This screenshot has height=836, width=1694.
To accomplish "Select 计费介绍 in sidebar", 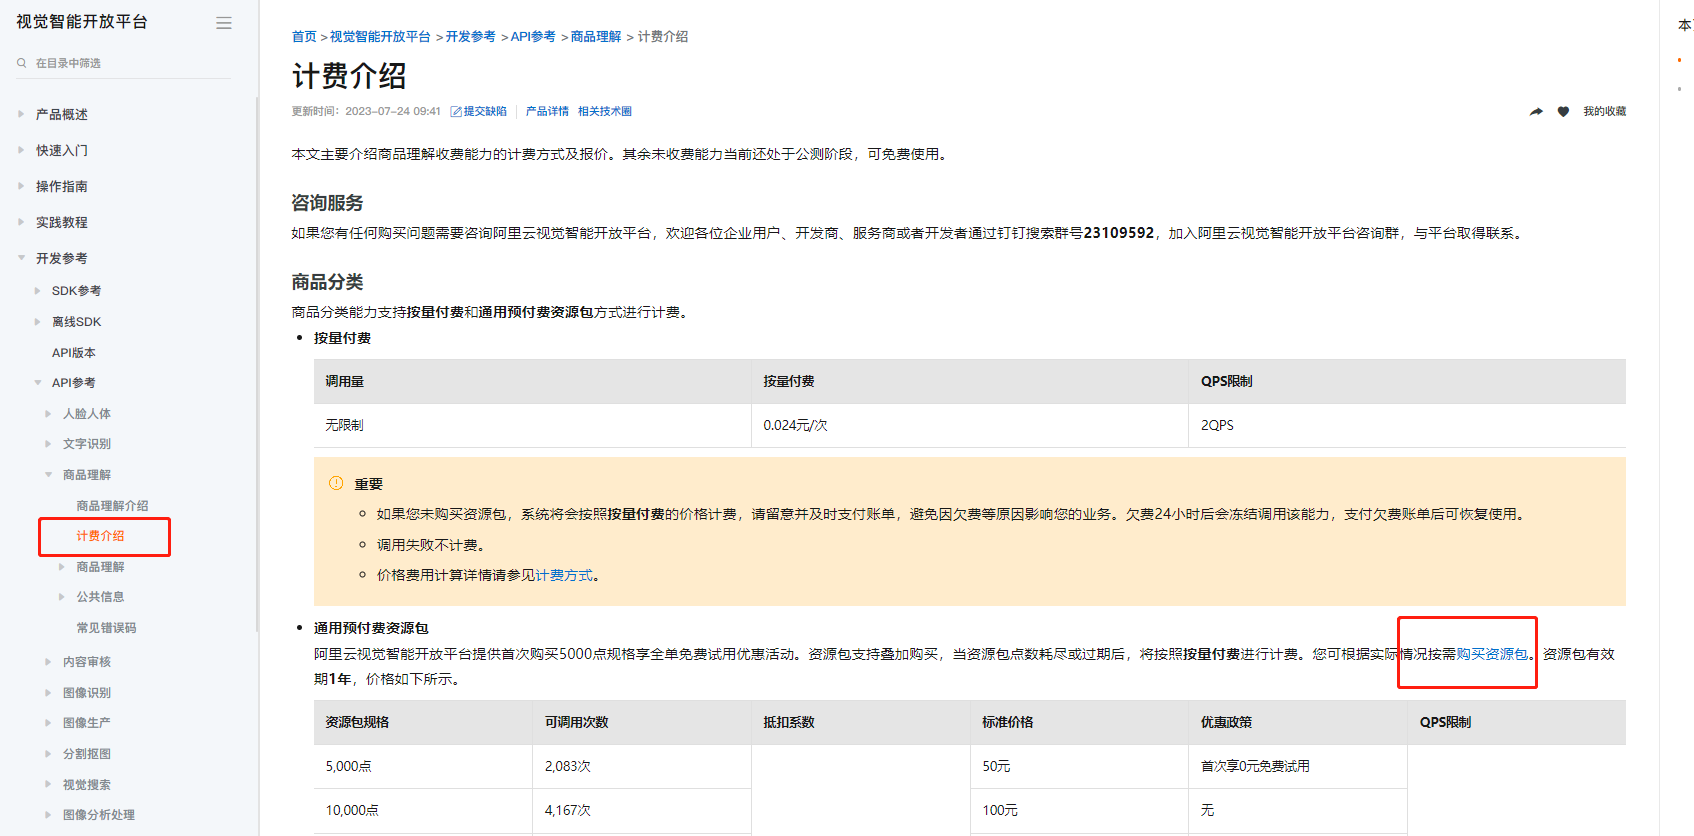I will (x=100, y=536).
